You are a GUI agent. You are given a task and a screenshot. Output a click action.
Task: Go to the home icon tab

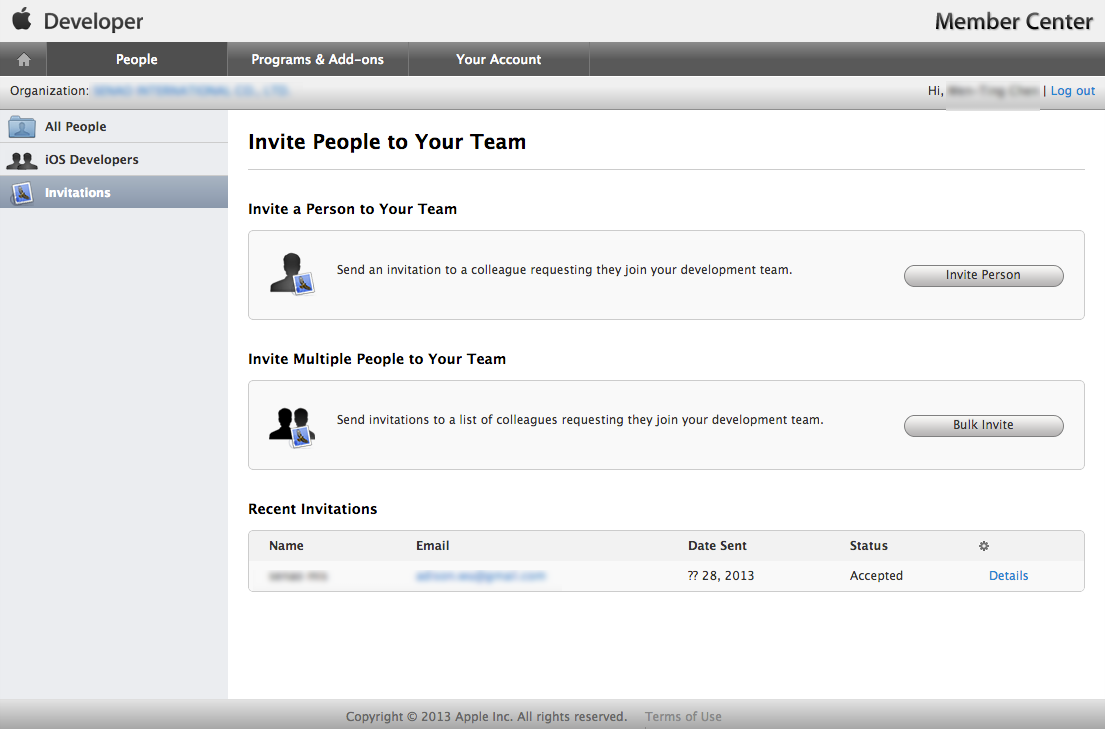23,59
